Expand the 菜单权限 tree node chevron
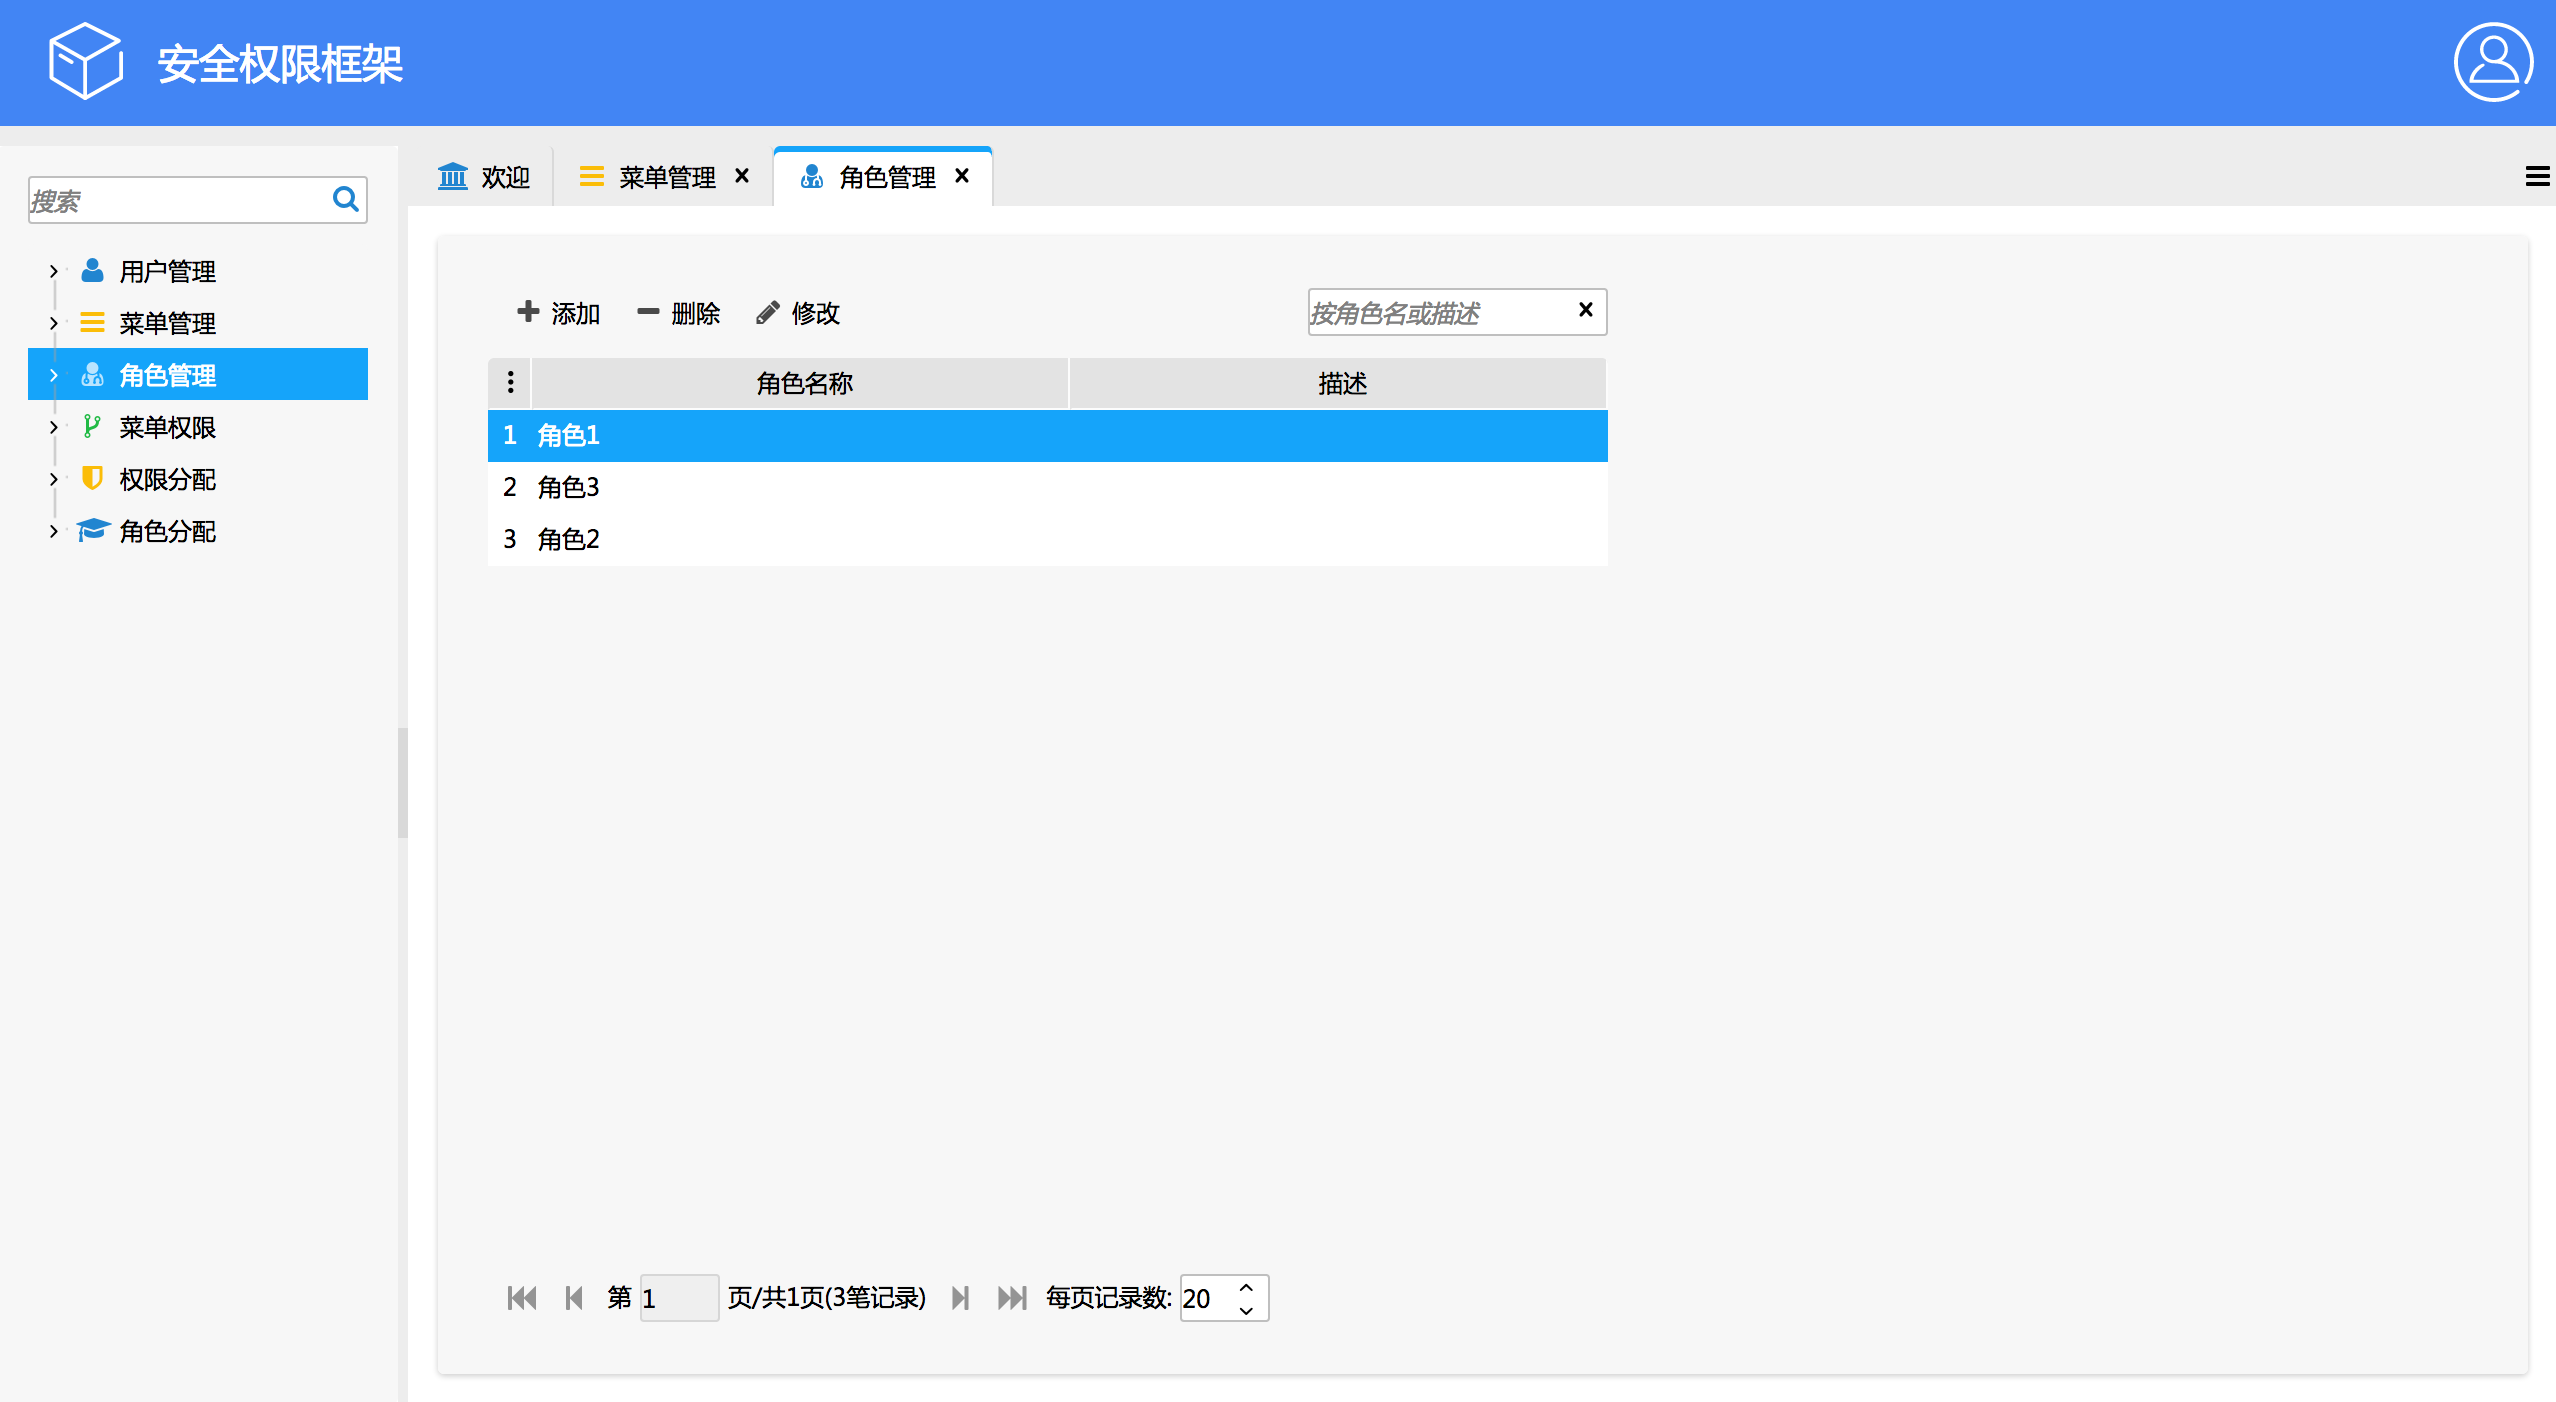Viewport: 2556px width, 1402px height. tap(54, 427)
